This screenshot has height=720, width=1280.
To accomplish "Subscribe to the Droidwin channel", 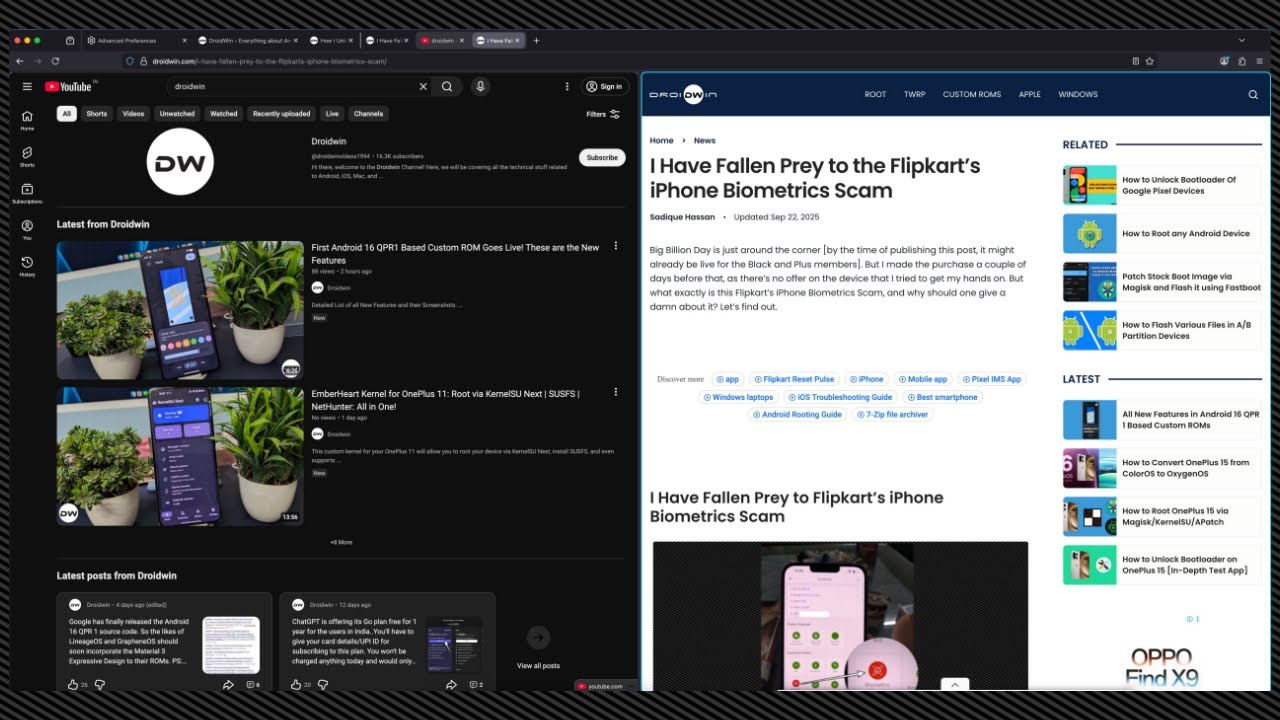I will coord(602,157).
